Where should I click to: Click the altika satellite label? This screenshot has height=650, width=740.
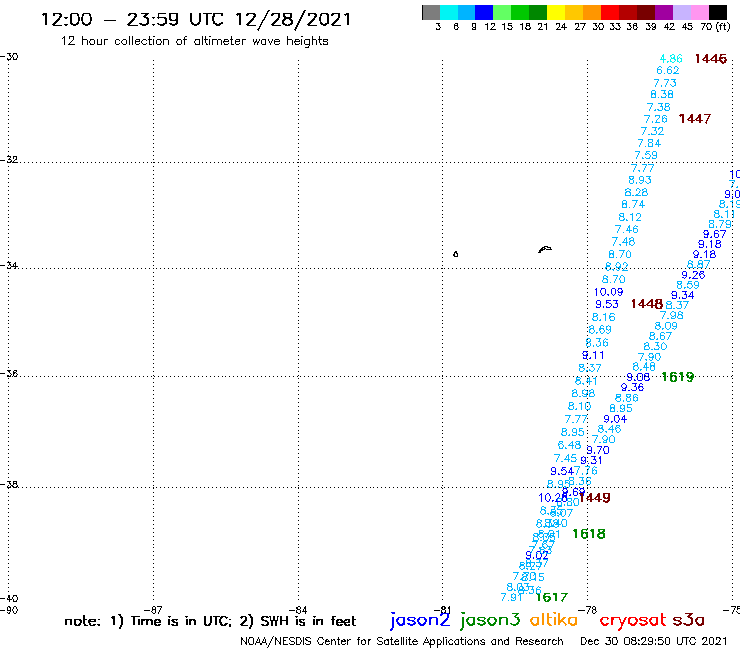point(554,619)
